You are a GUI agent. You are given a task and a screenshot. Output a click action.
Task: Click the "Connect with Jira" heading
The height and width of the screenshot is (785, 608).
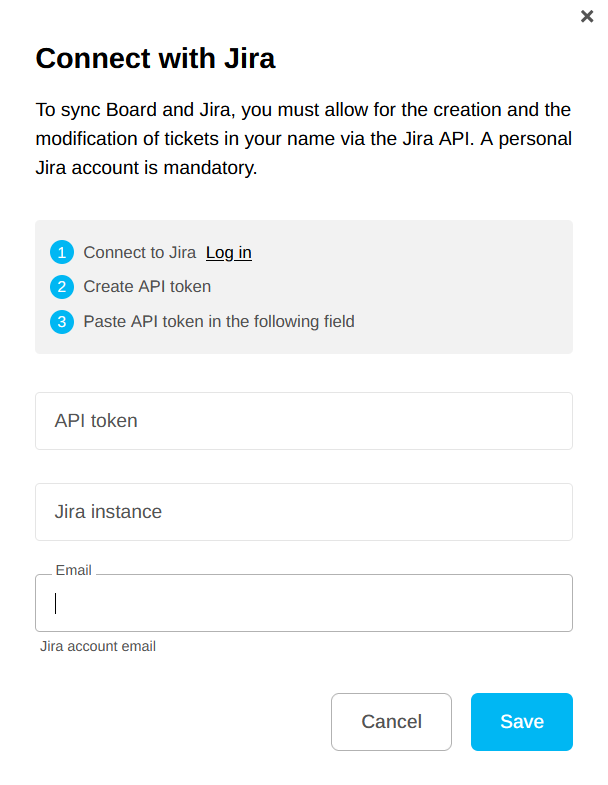pos(156,58)
